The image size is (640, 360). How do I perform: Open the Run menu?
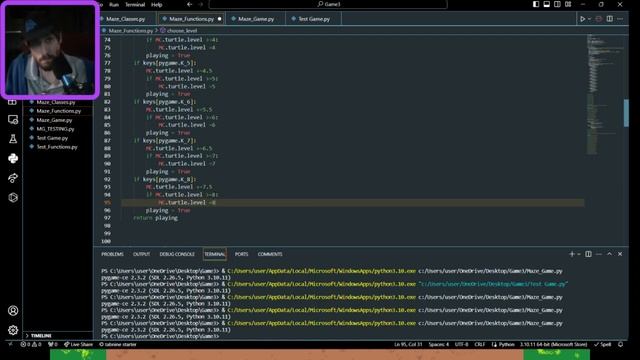114,4
